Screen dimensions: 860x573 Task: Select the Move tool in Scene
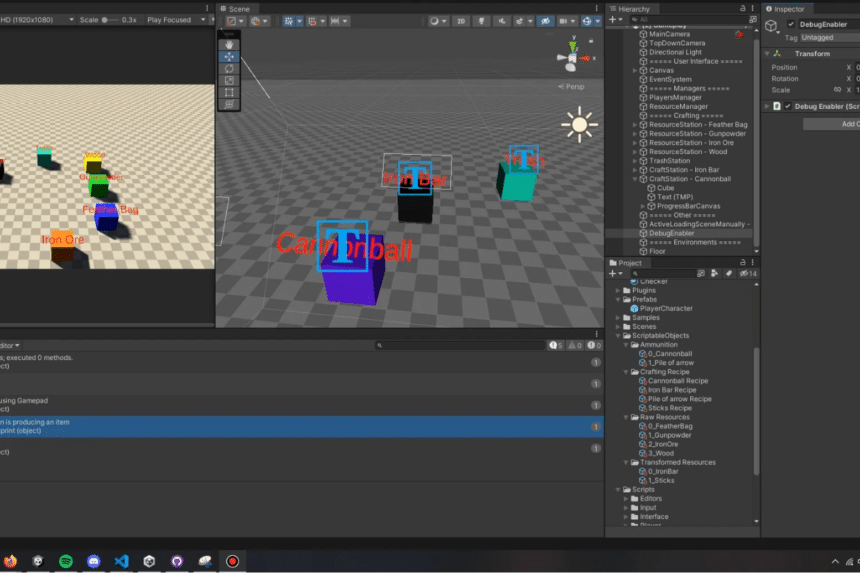coord(229,56)
